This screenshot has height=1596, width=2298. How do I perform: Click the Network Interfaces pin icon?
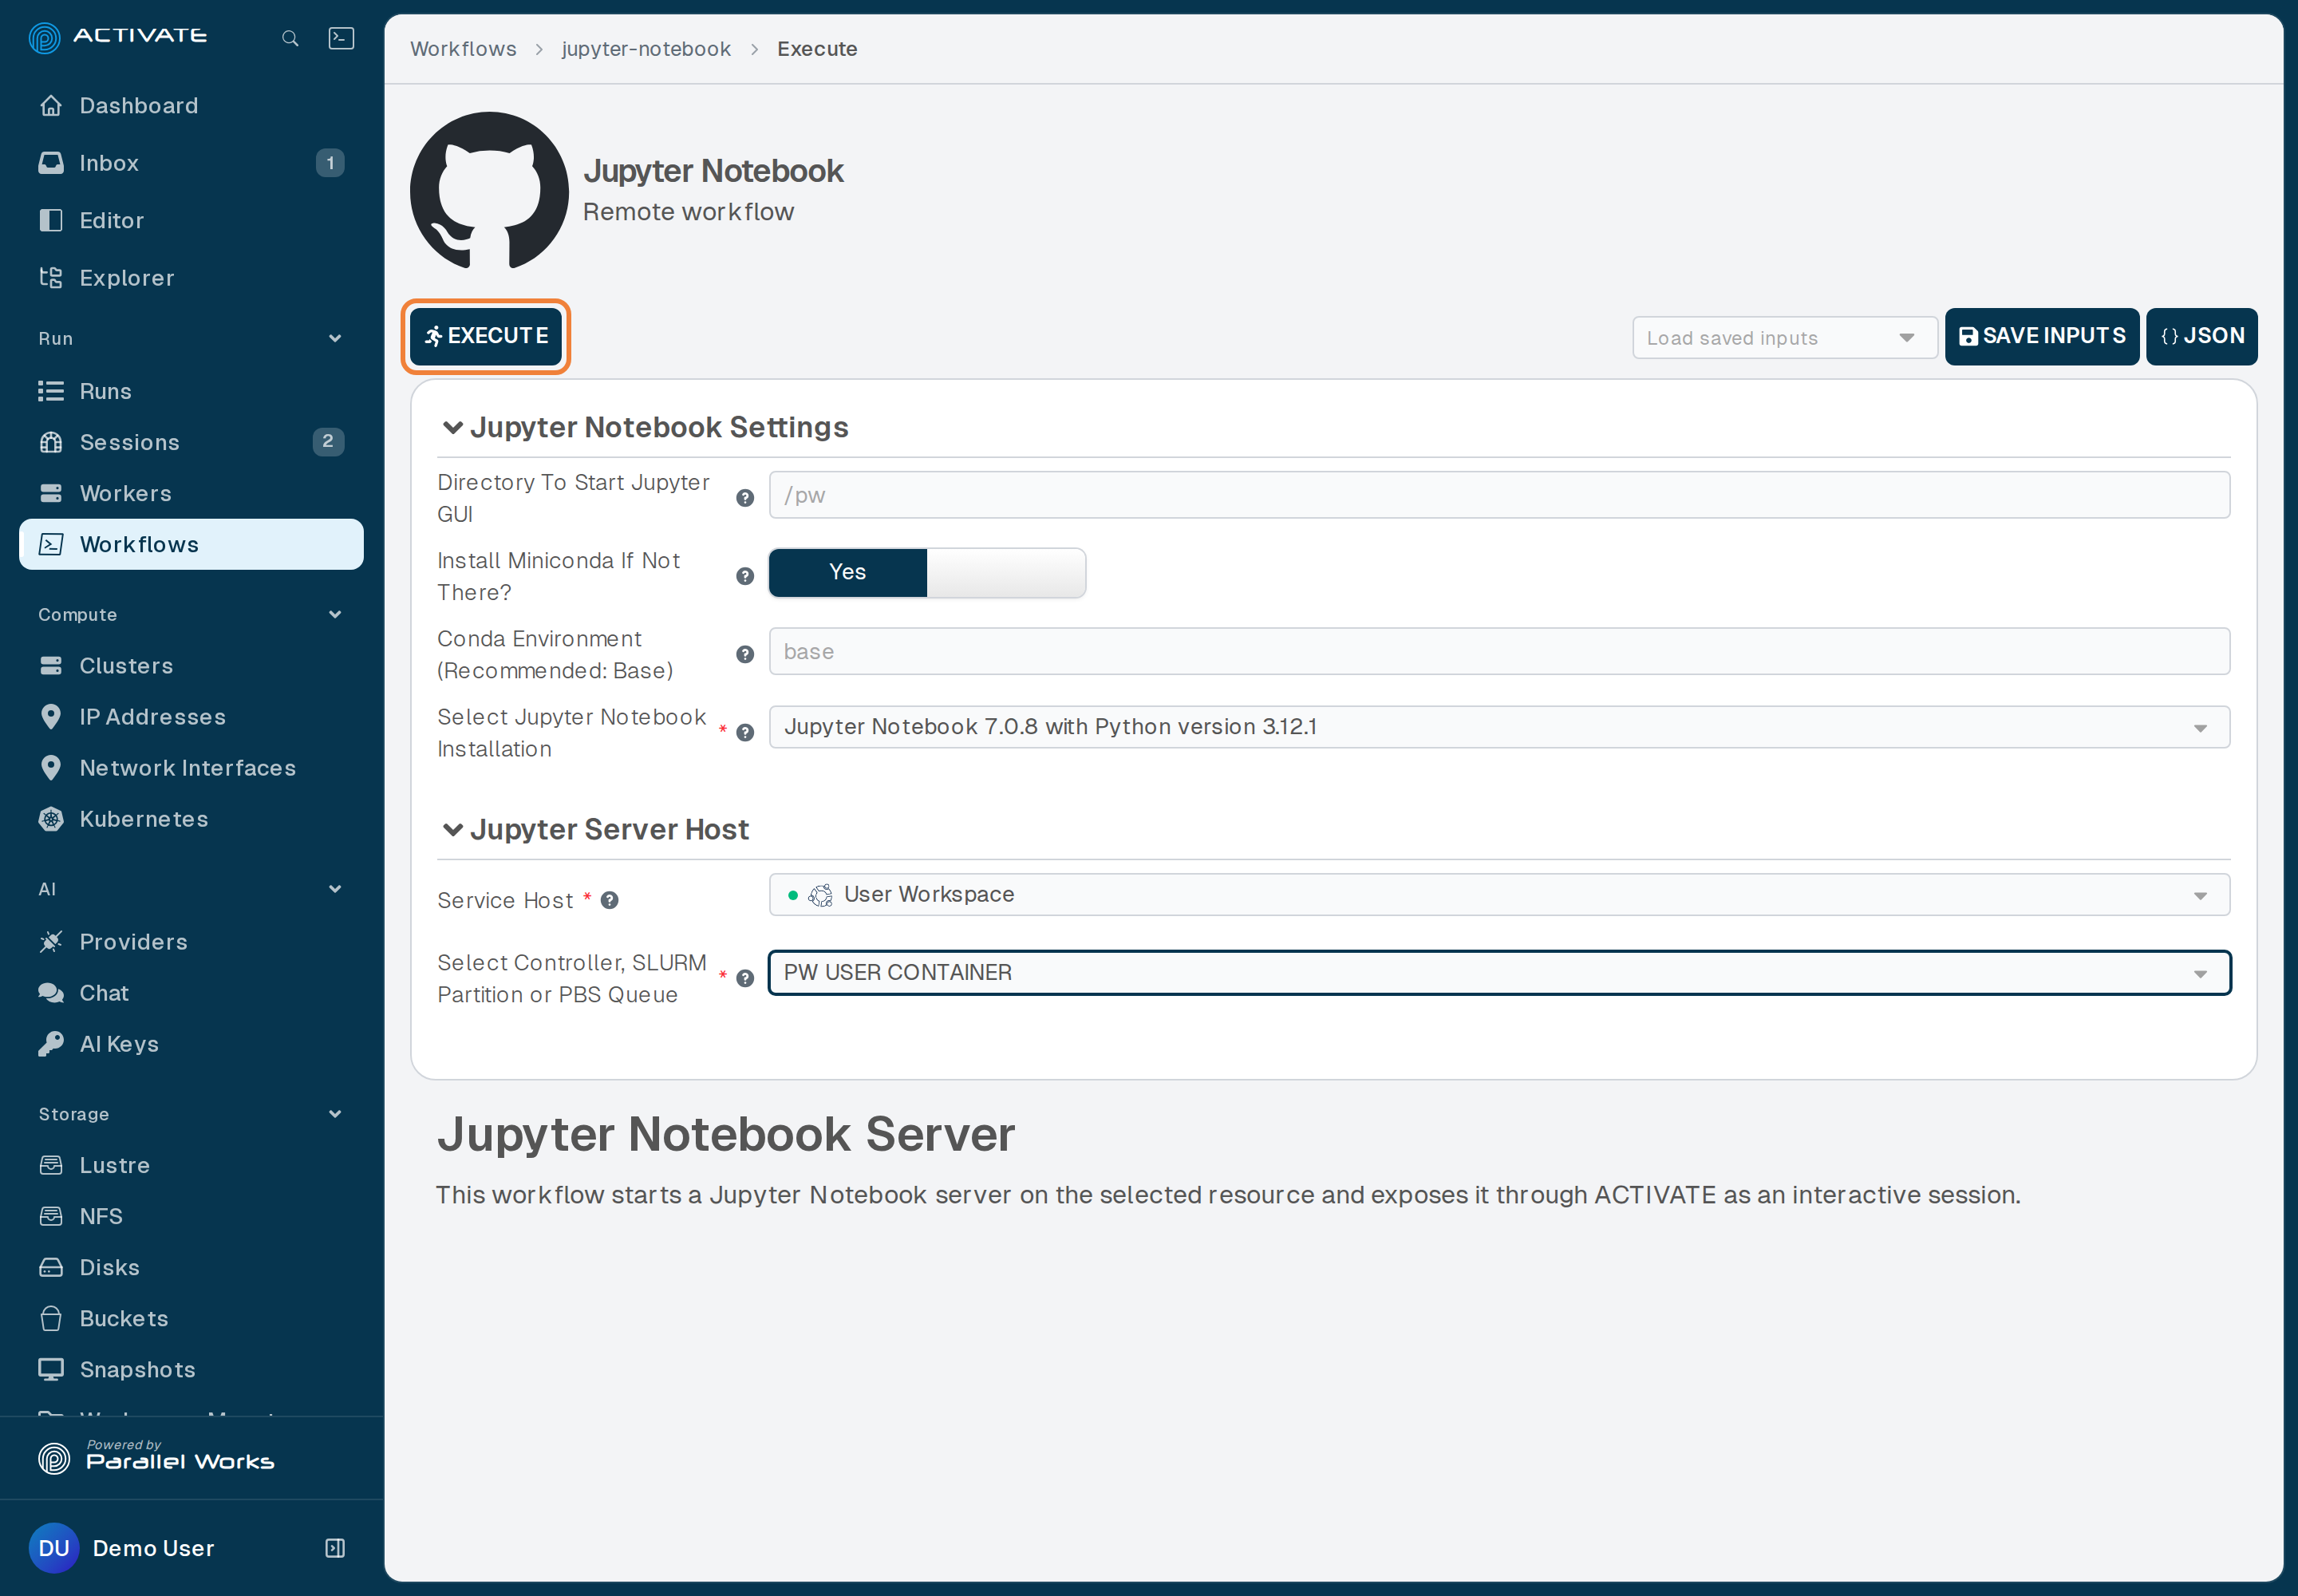(51, 768)
